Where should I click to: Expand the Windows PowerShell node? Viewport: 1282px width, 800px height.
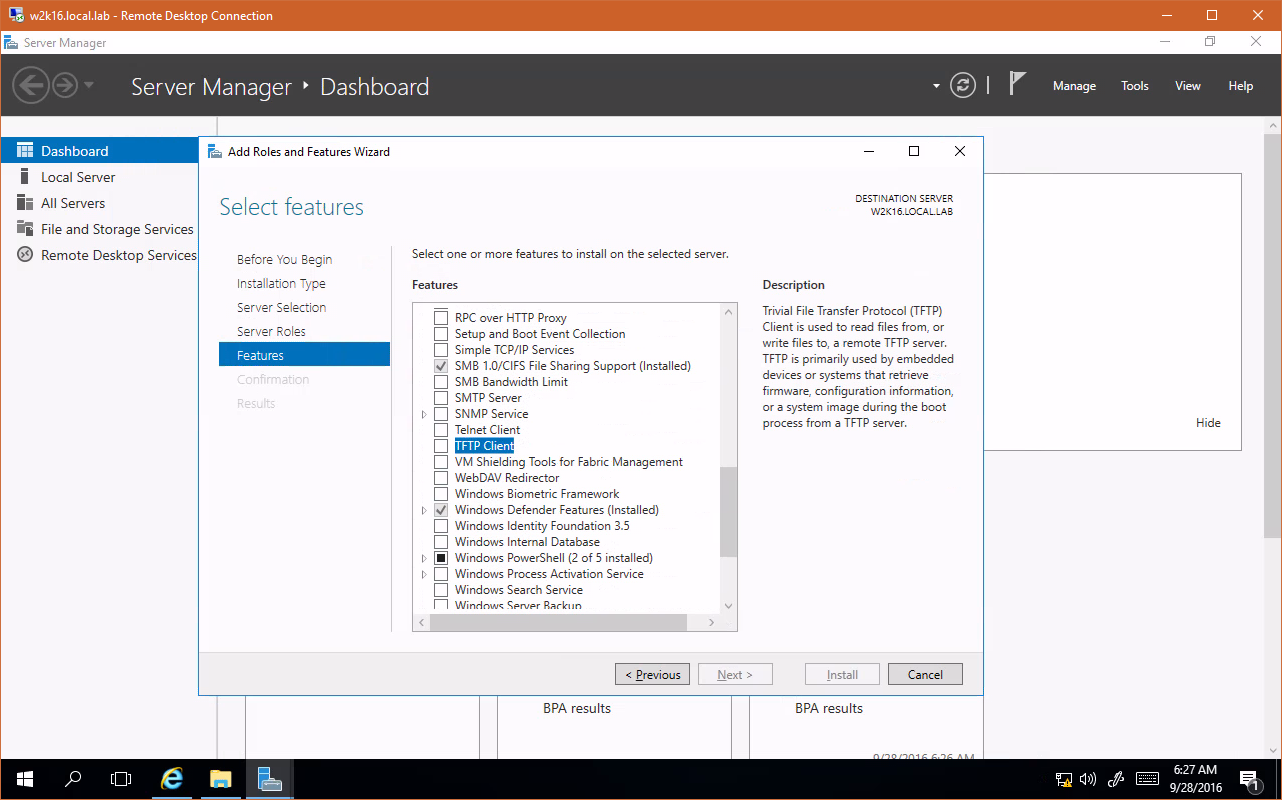[424, 558]
